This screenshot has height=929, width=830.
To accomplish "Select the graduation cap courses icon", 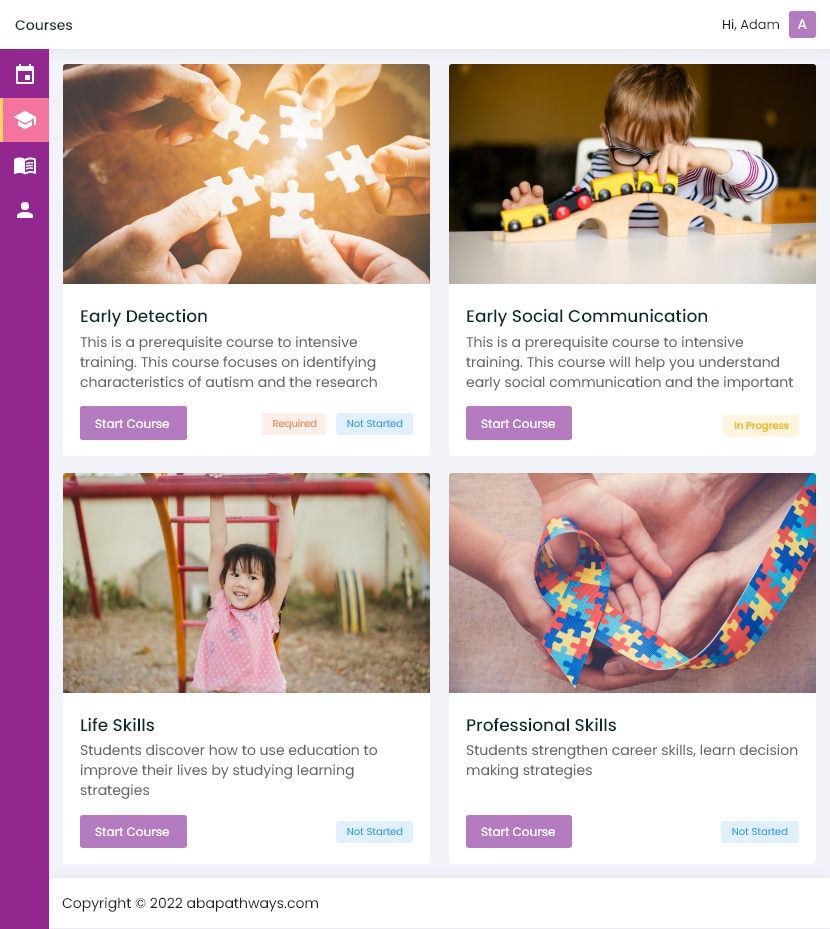I will (x=25, y=120).
